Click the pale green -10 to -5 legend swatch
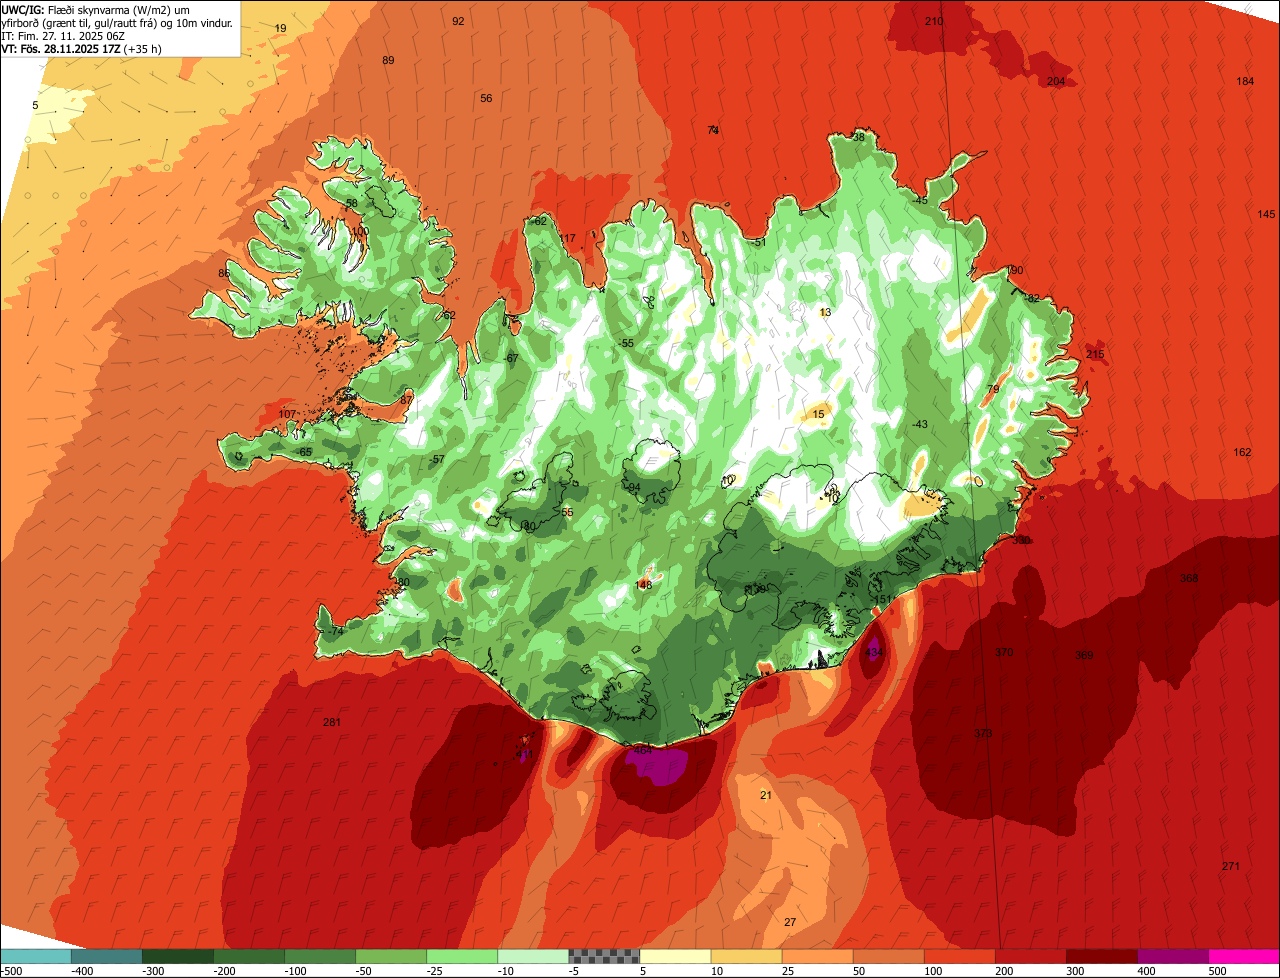The width and height of the screenshot is (1280, 978). click(x=532, y=956)
